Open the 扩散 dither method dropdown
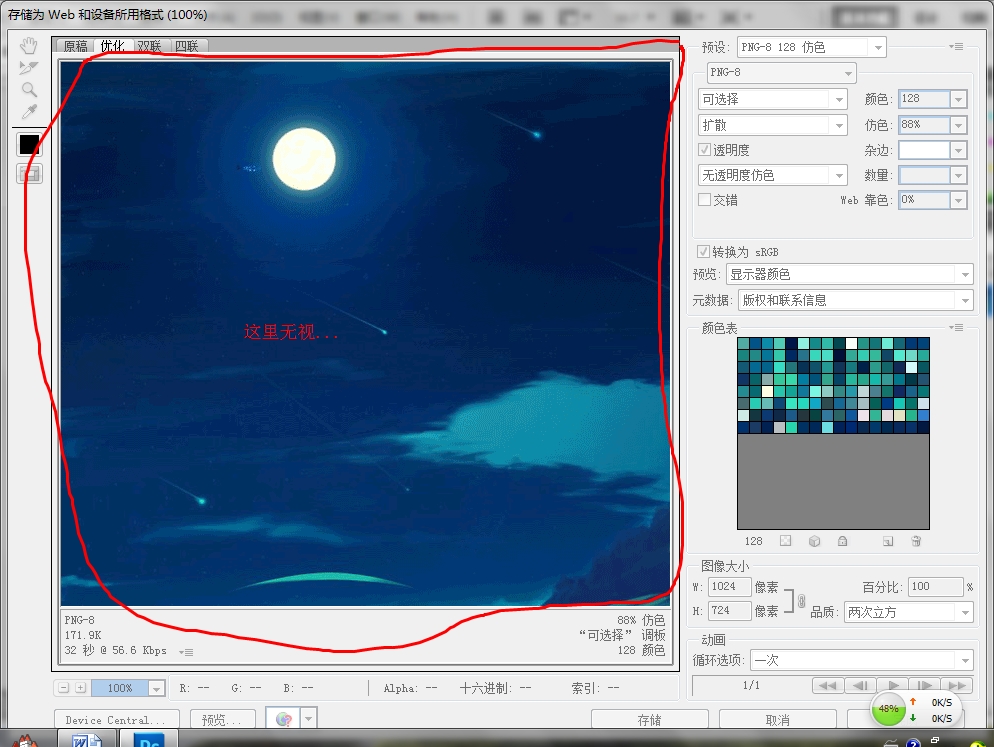Screen dimensions: 994x747 point(773,126)
